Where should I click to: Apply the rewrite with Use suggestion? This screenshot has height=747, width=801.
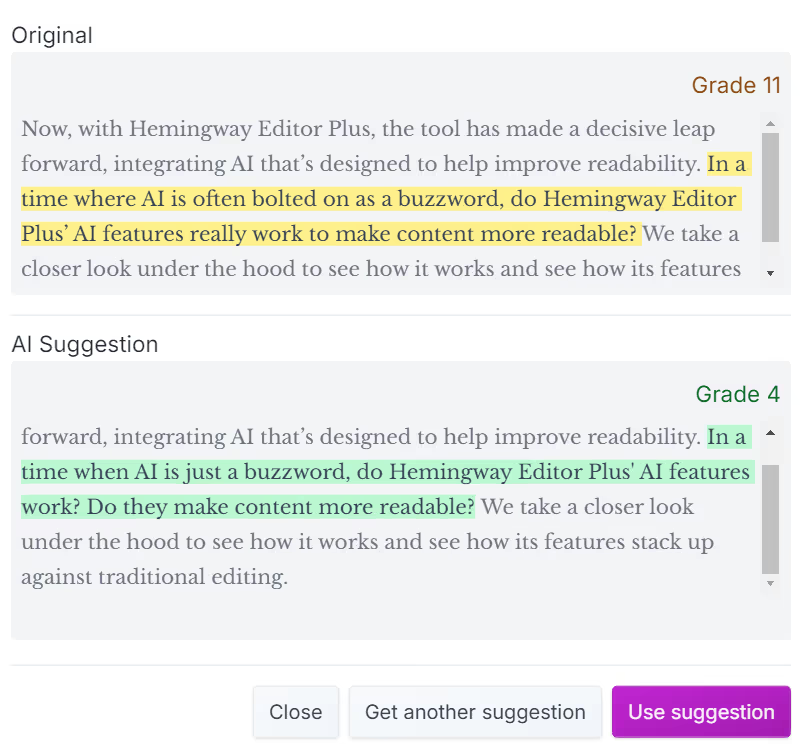pos(701,712)
